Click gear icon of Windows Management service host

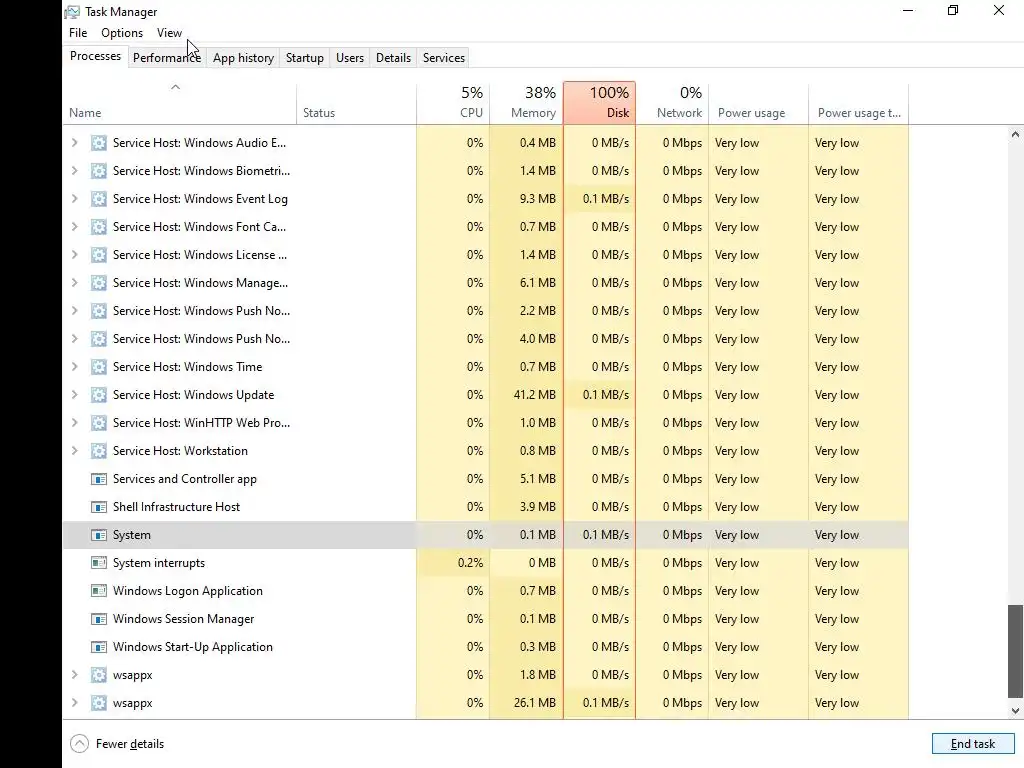(x=99, y=283)
